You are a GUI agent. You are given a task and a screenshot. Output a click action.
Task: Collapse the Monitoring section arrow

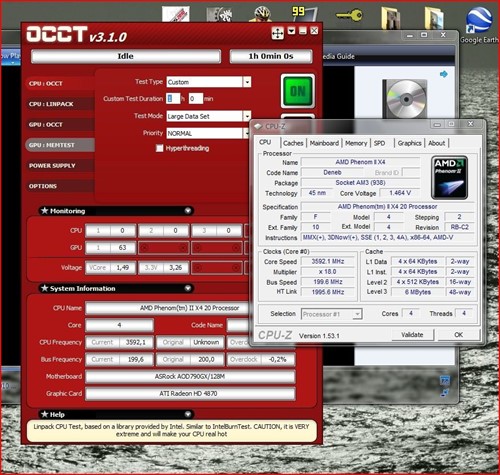tap(188, 211)
